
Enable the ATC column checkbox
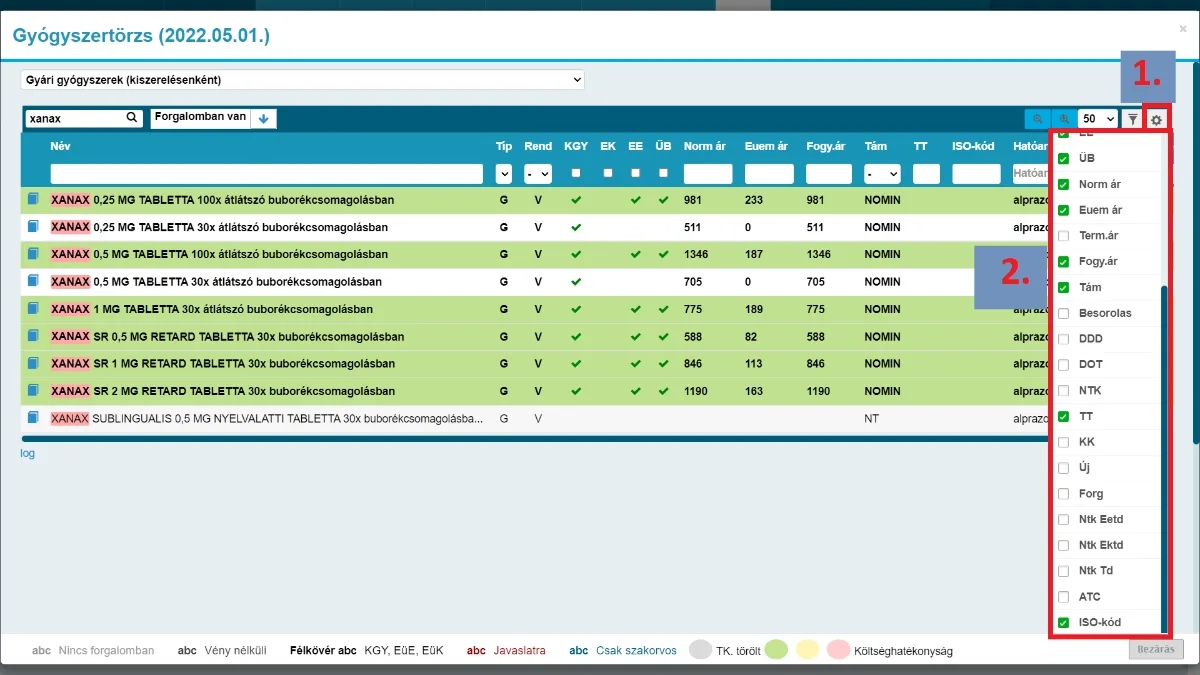click(1064, 597)
